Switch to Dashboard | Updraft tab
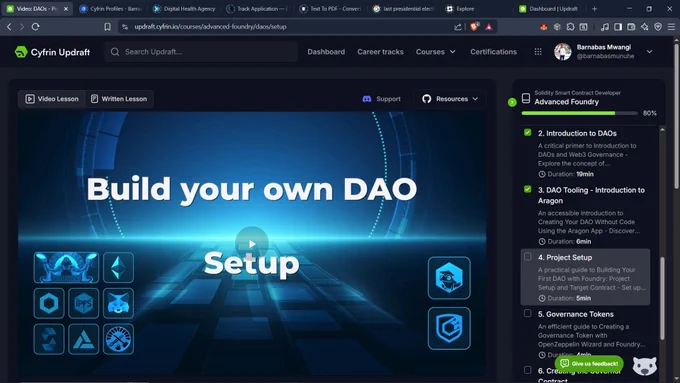Viewport: 680px width, 383px height. pos(549,9)
